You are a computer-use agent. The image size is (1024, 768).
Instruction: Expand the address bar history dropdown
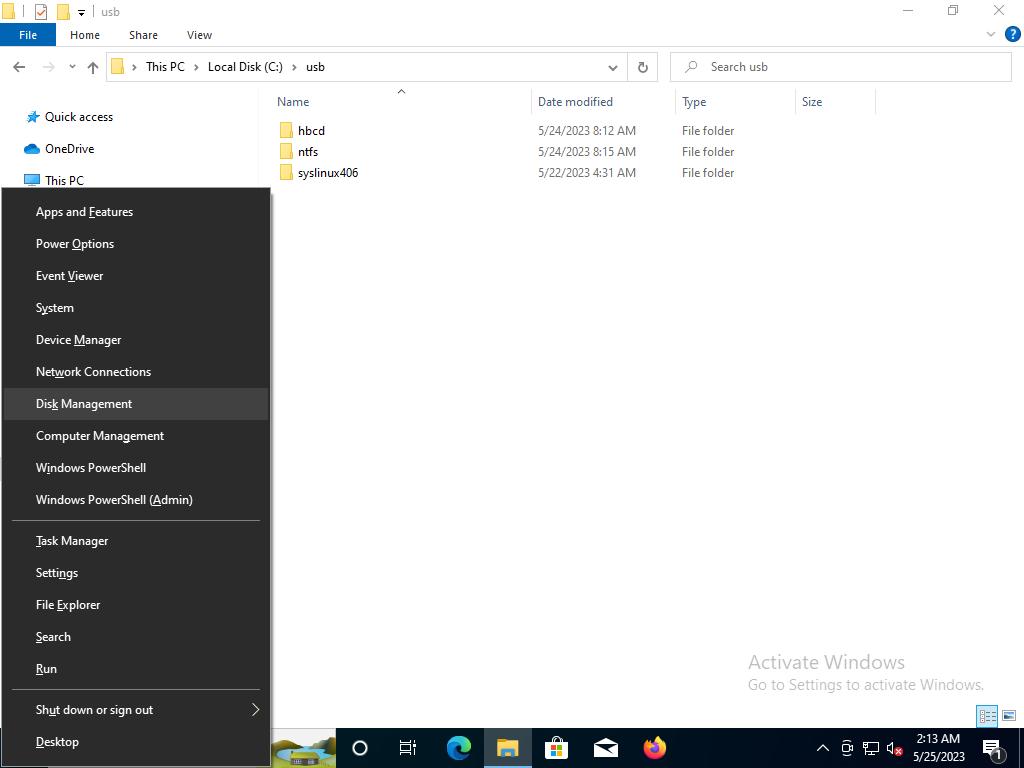coord(612,67)
